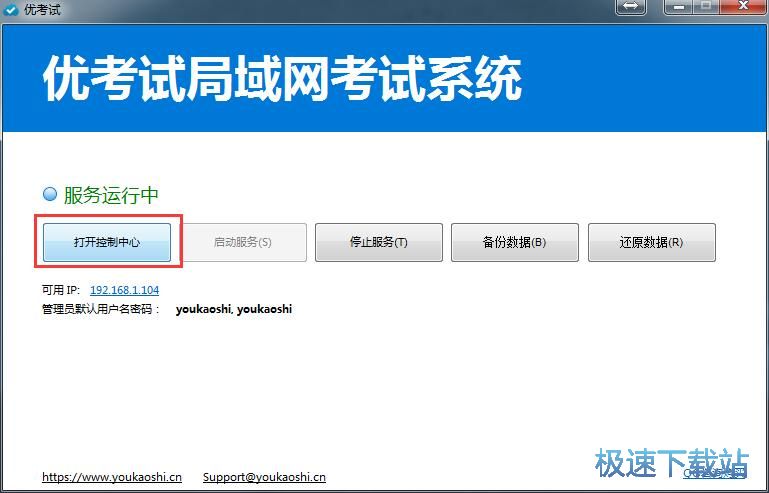Screen dimensions: 769x493
Task: Click Support@youkaoshi.cn email link
Action: coord(264,477)
